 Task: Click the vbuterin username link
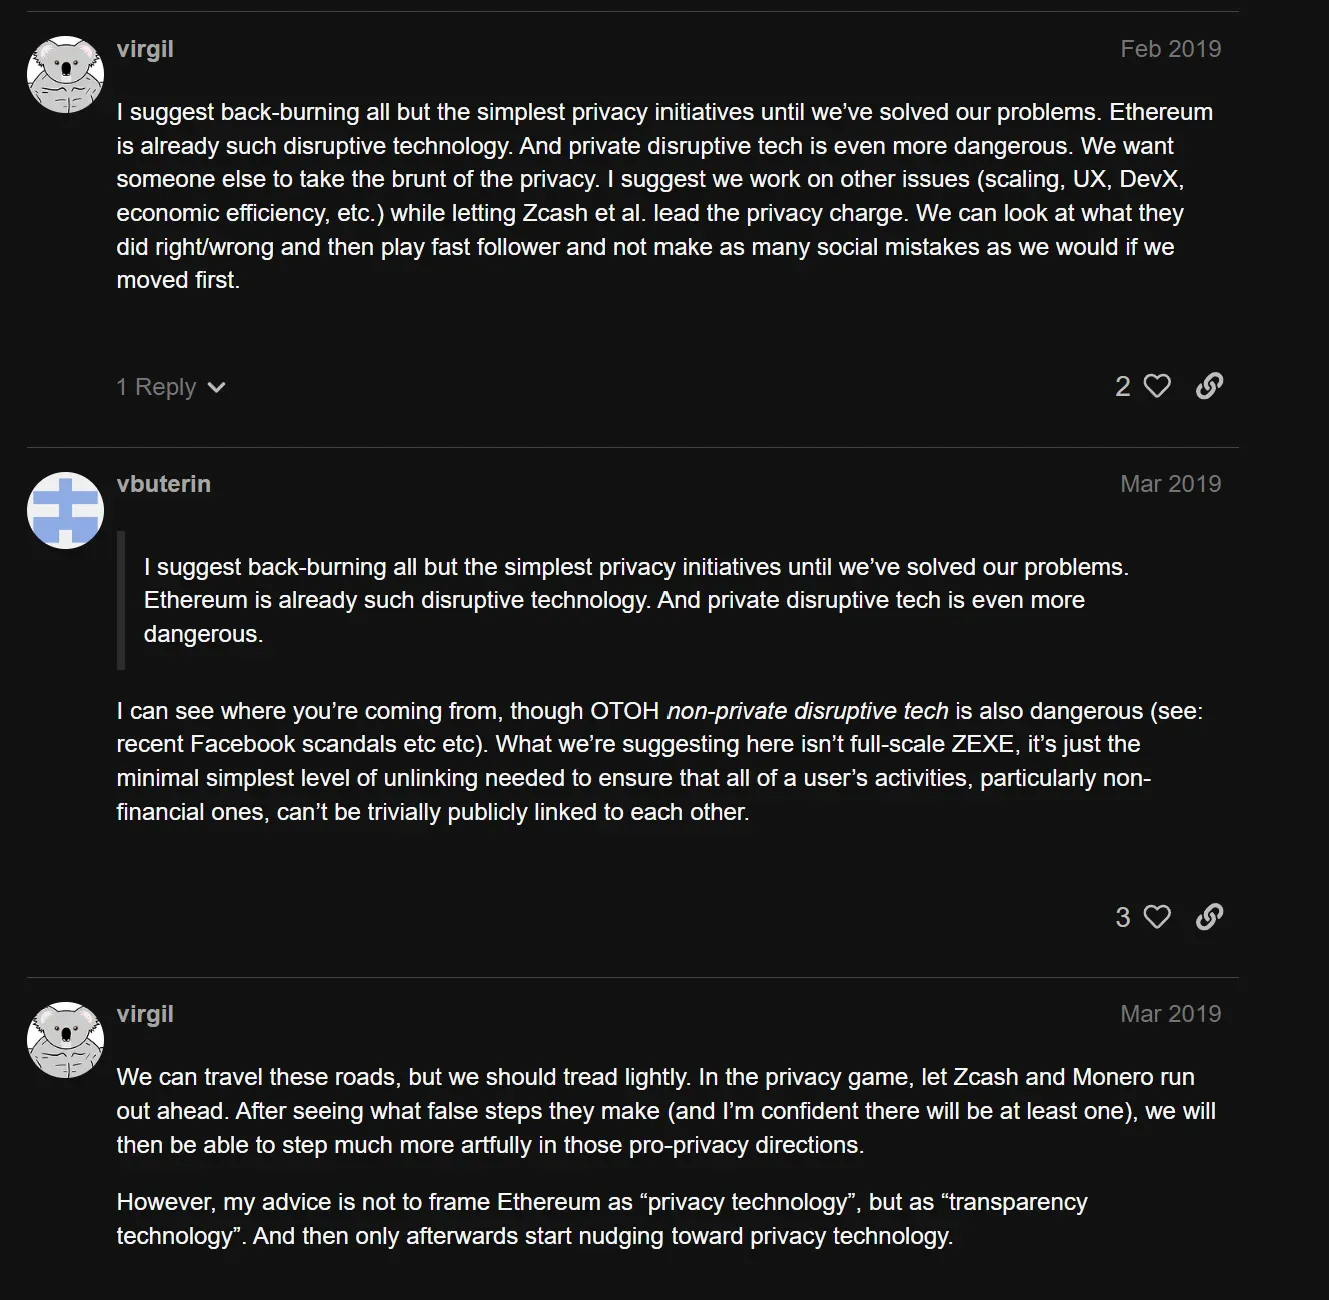point(164,483)
